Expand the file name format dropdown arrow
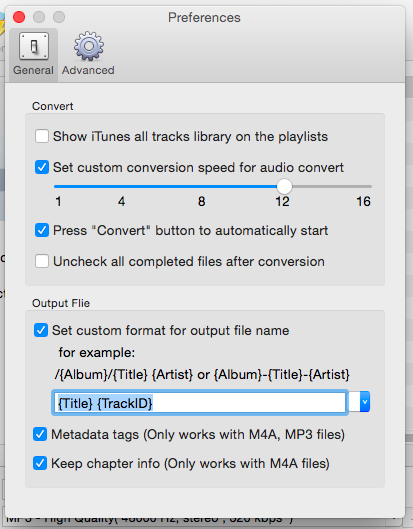This screenshot has height=529, width=413. point(365,402)
